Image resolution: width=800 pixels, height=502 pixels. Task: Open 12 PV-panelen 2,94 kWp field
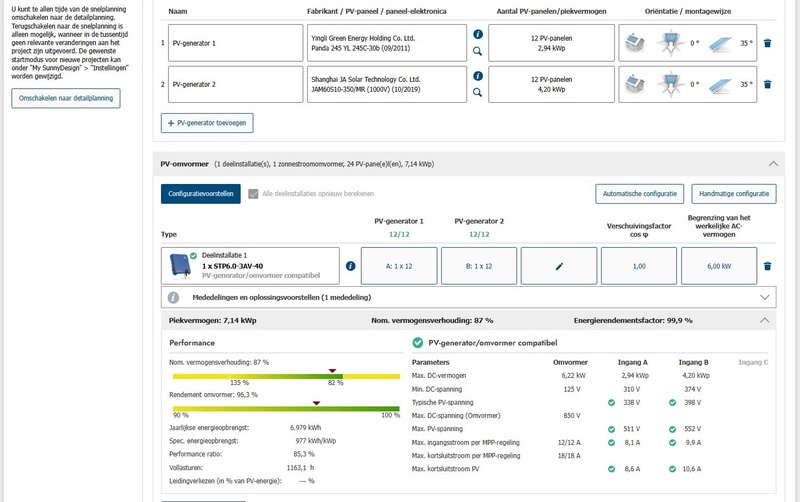551,43
